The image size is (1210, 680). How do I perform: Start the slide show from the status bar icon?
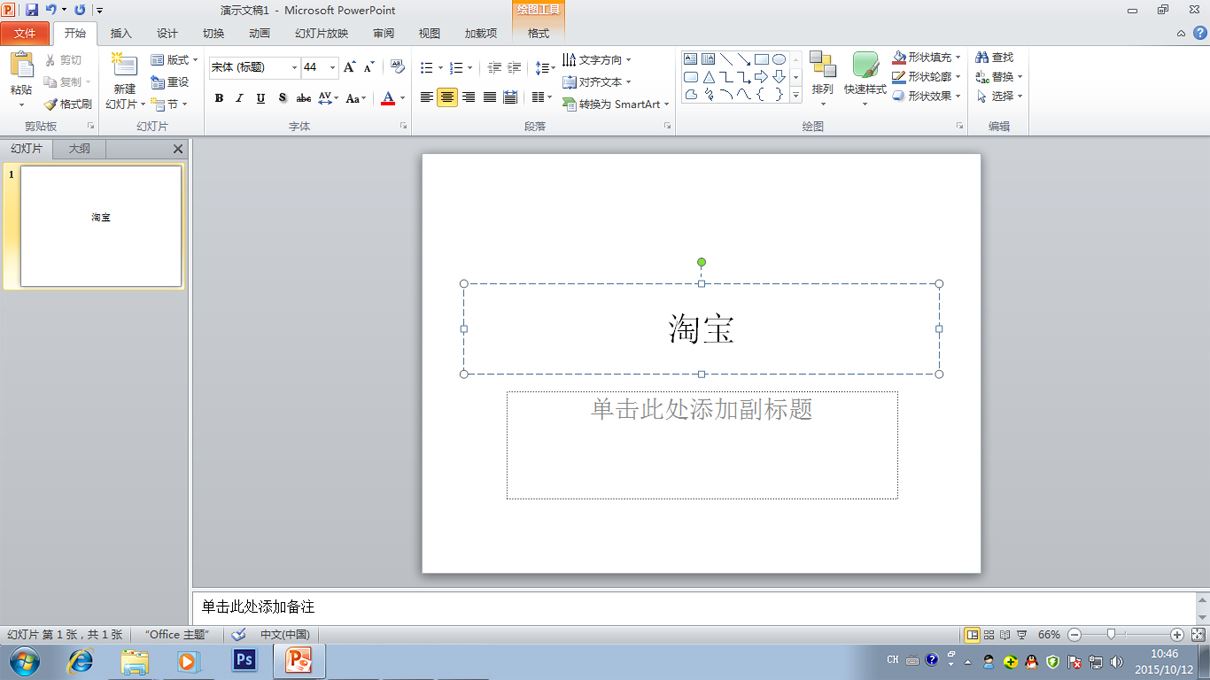pos(1022,635)
